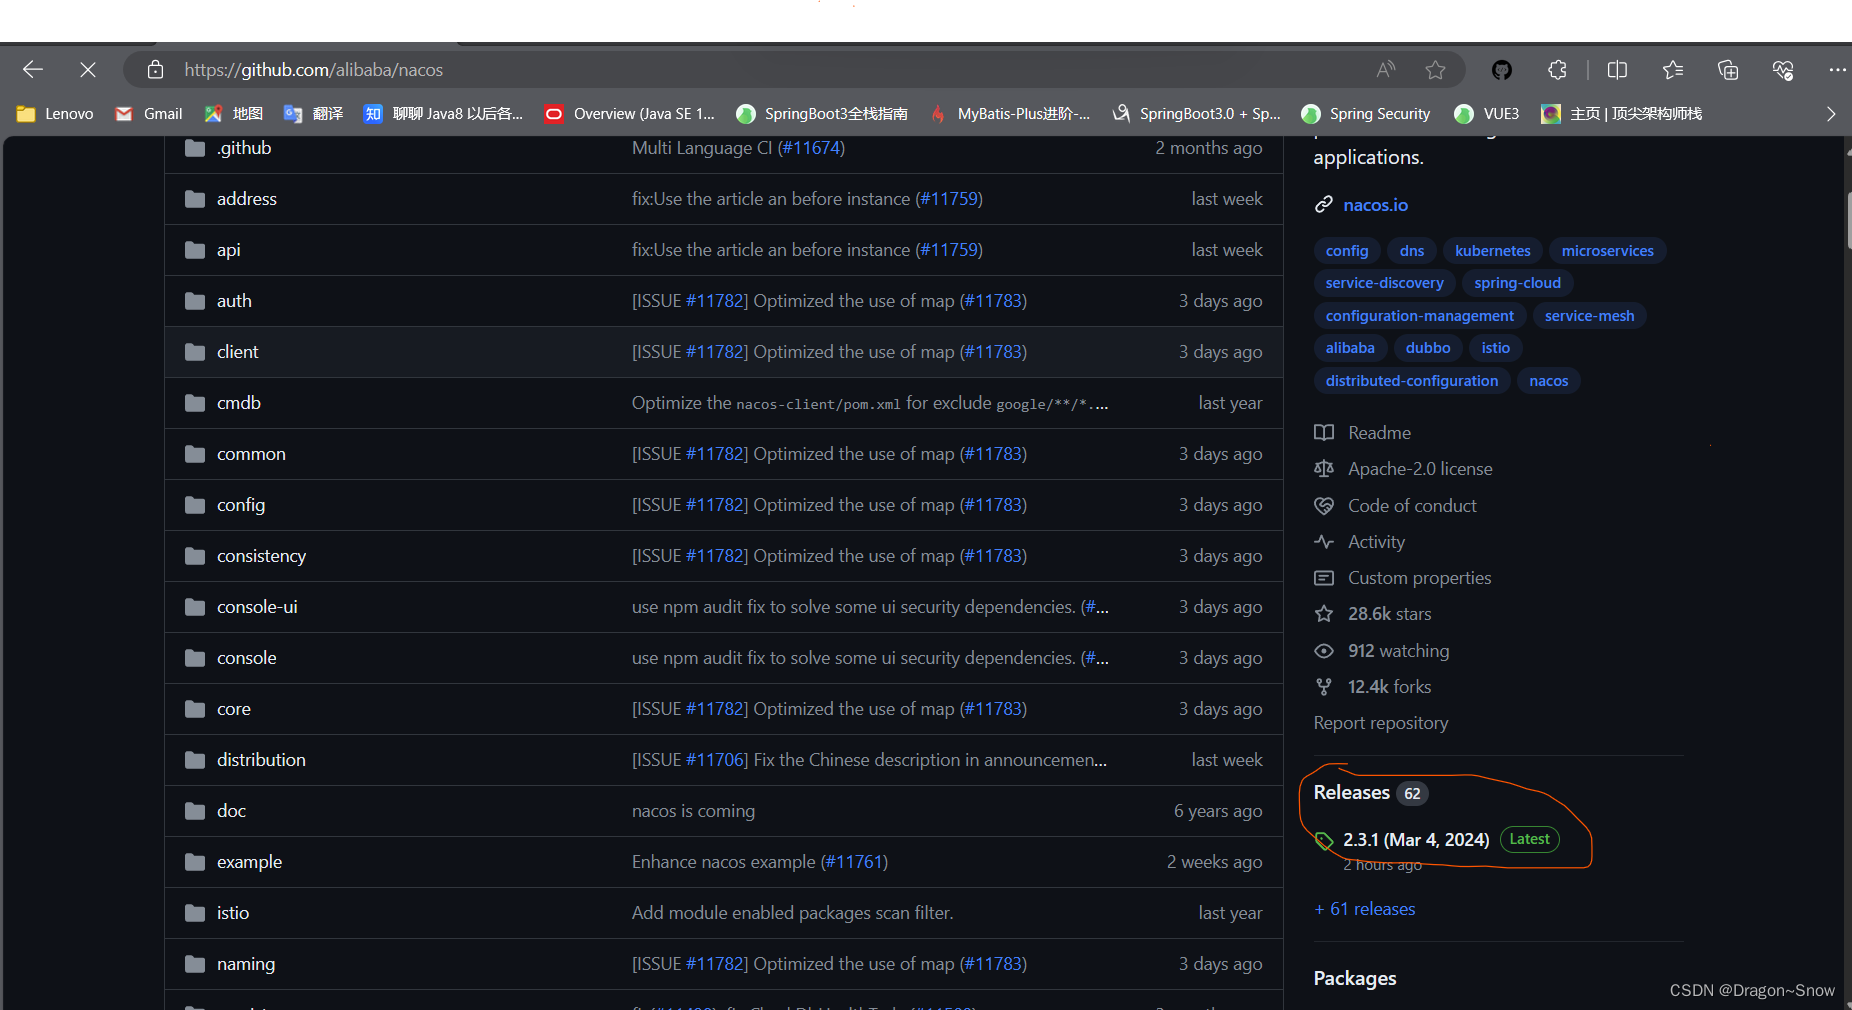Open the browser extensions puzzle icon
The height and width of the screenshot is (1010, 1852).
(1557, 69)
